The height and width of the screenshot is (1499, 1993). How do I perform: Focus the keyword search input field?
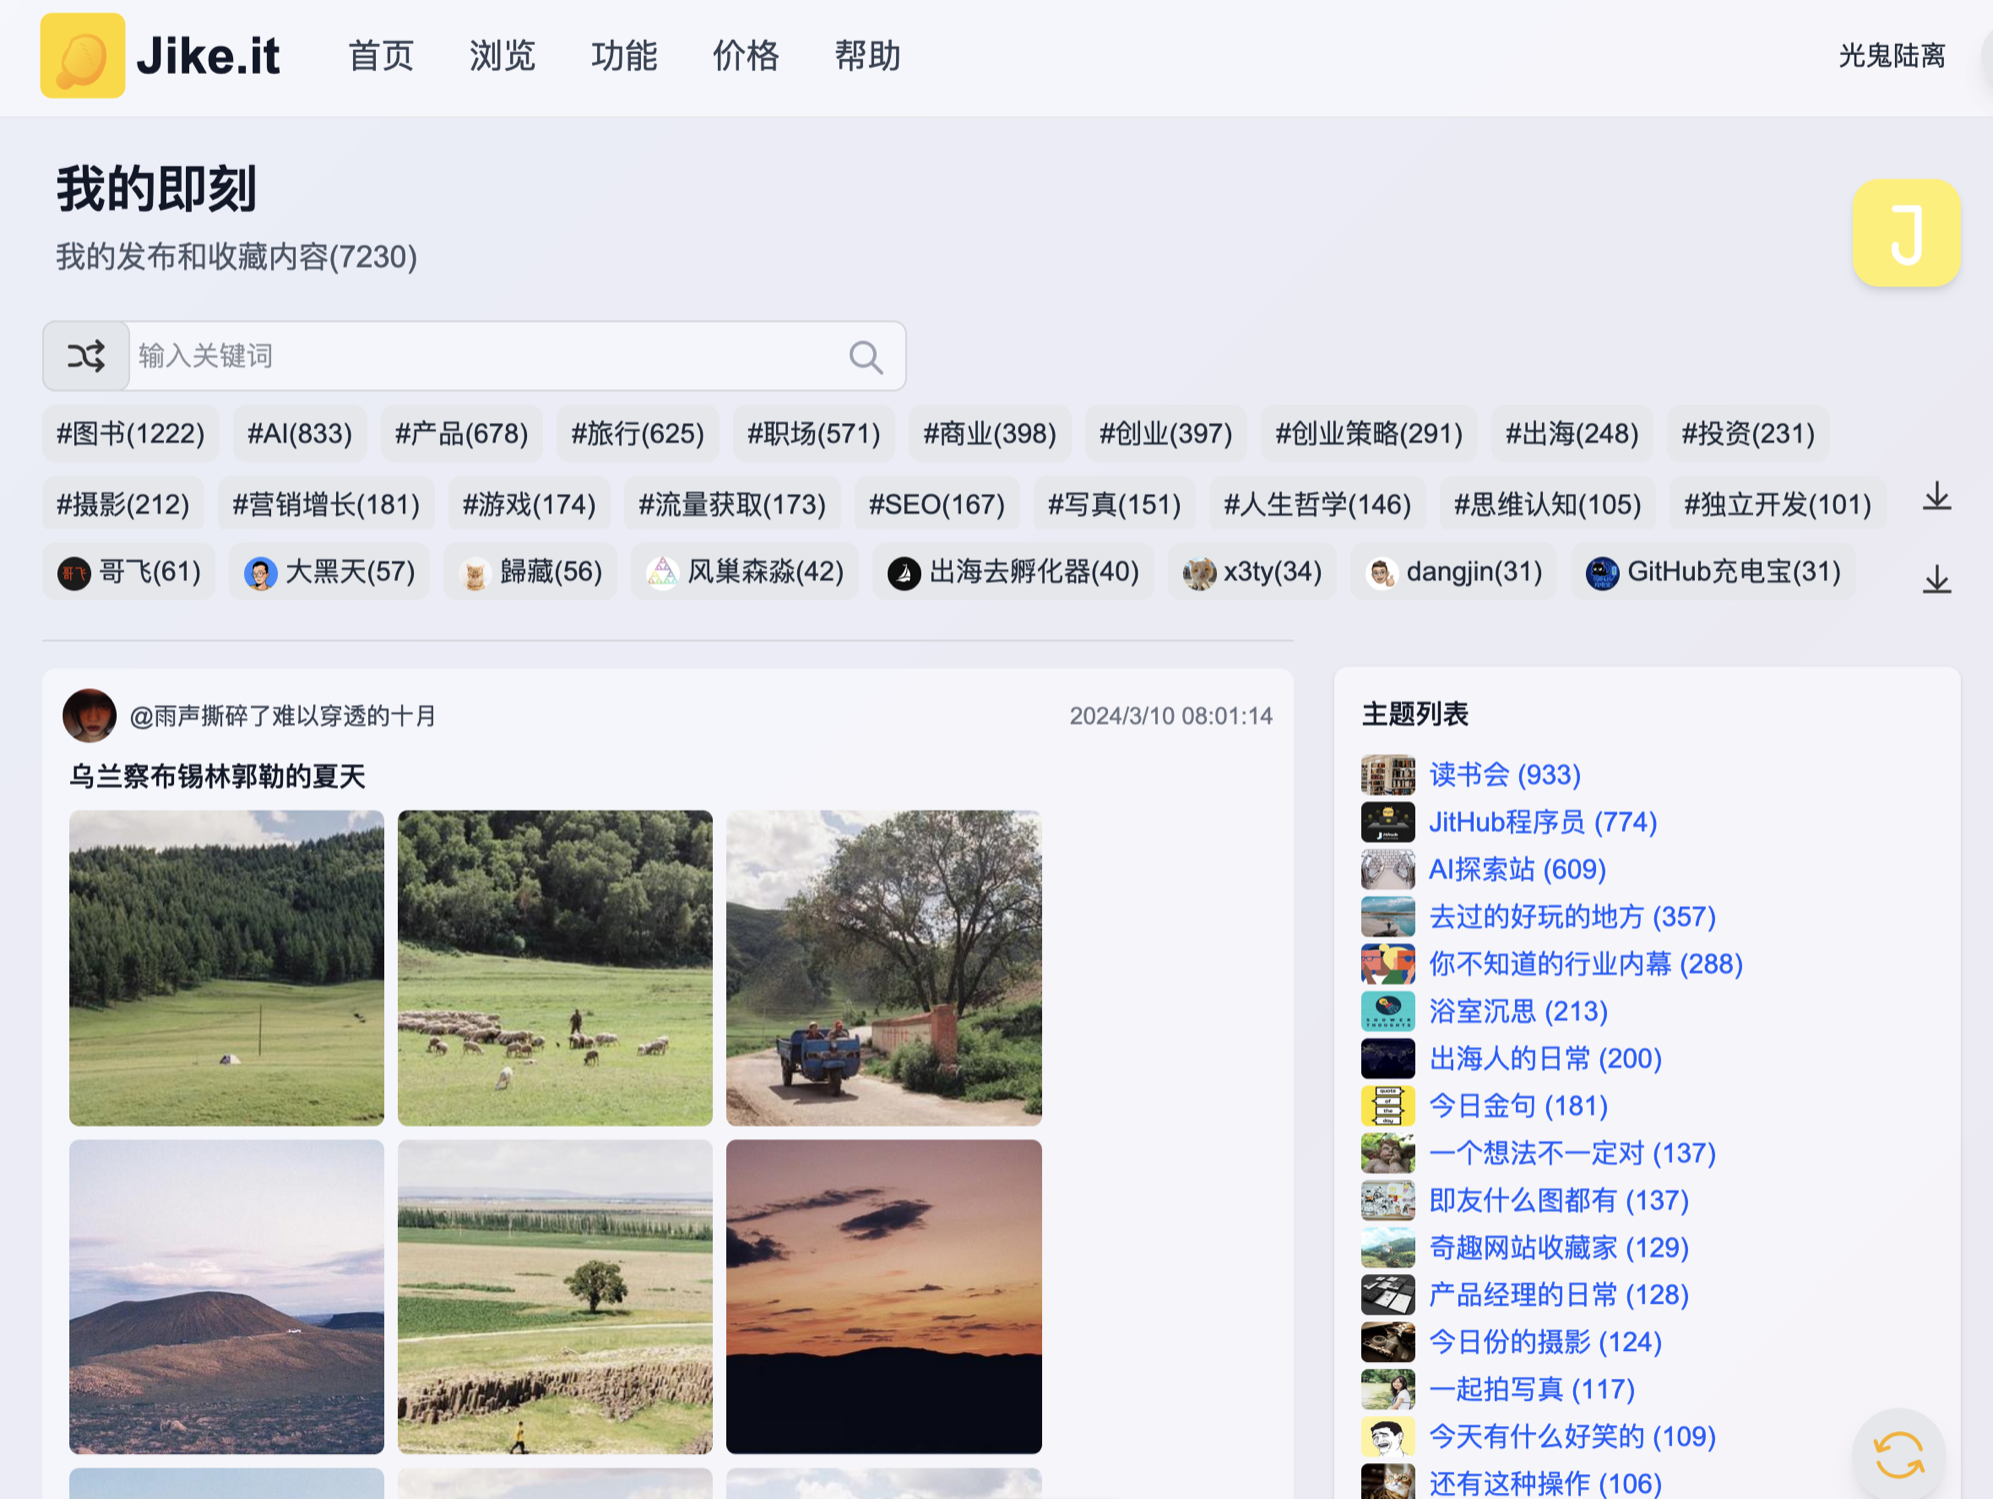(x=480, y=356)
